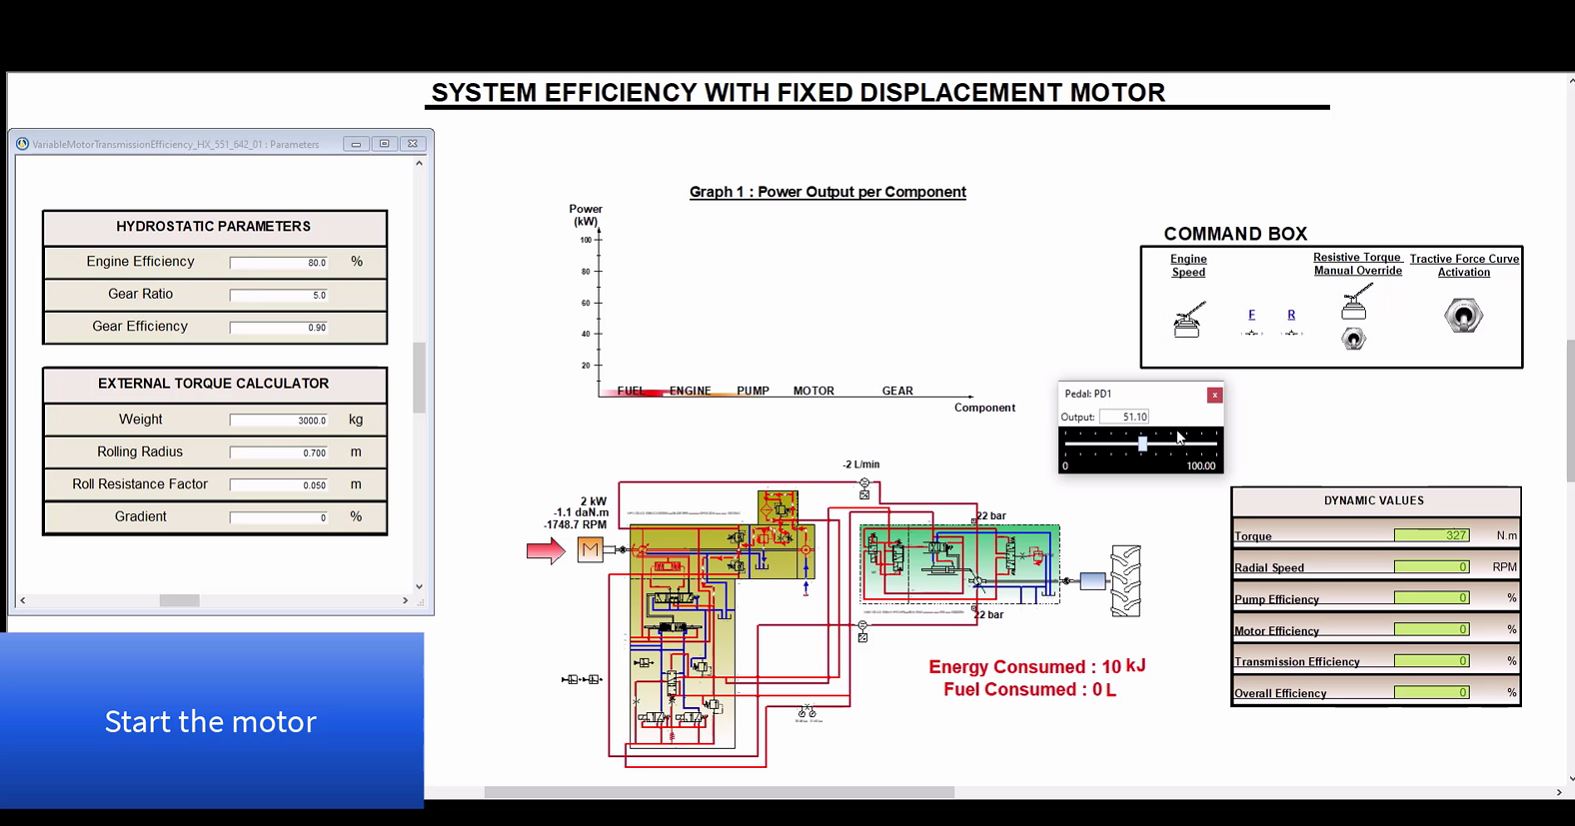Click the Roll Resistance Factor value field

(x=279, y=485)
